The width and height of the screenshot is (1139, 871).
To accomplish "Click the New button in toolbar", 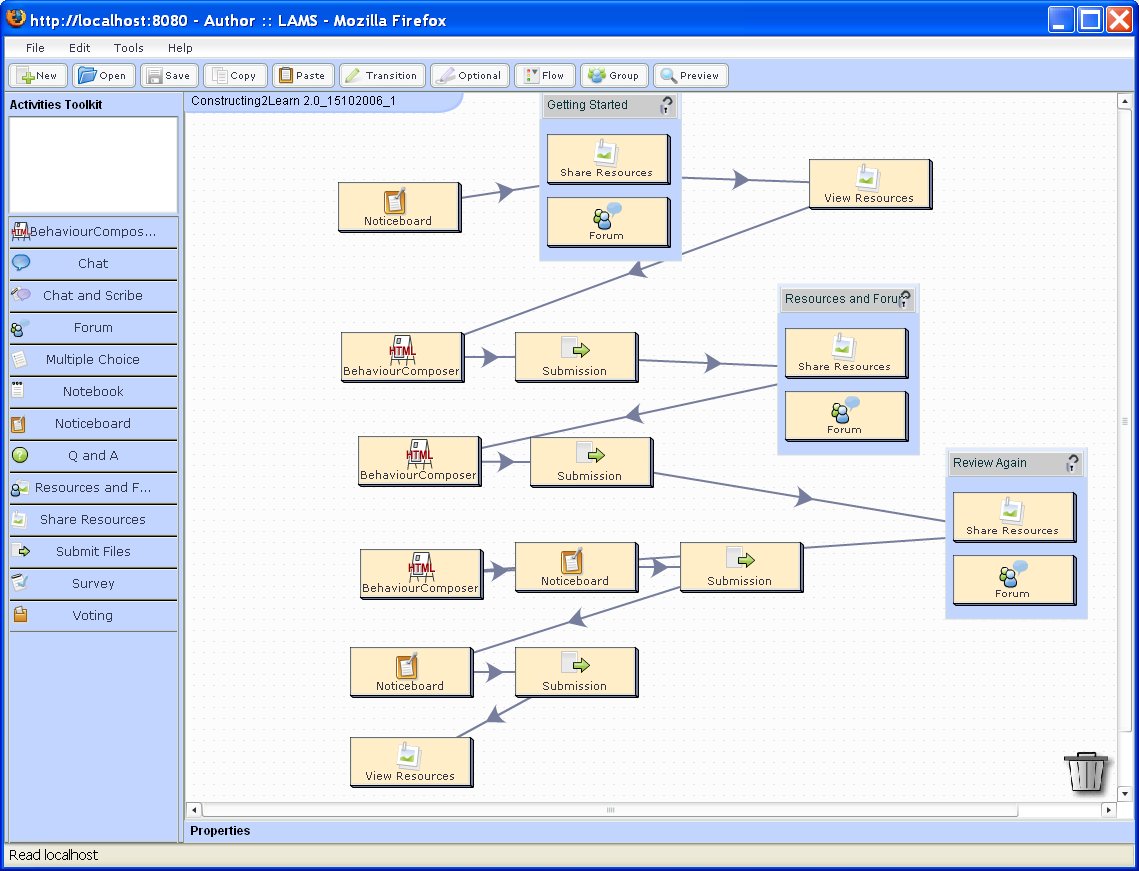I will pos(37,76).
